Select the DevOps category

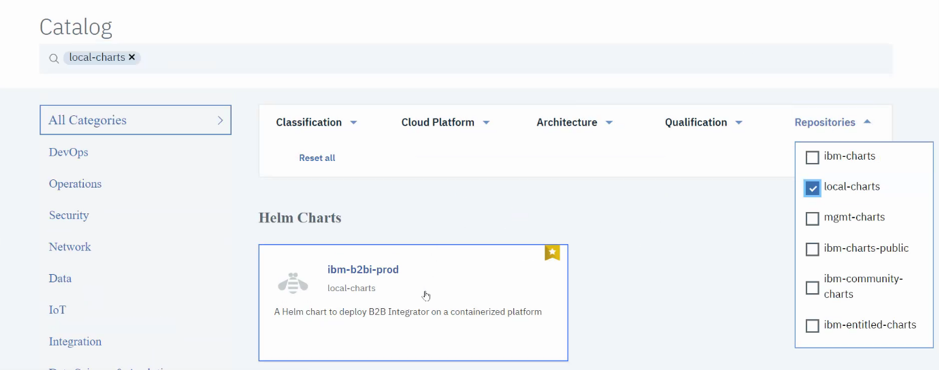click(68, 152)
